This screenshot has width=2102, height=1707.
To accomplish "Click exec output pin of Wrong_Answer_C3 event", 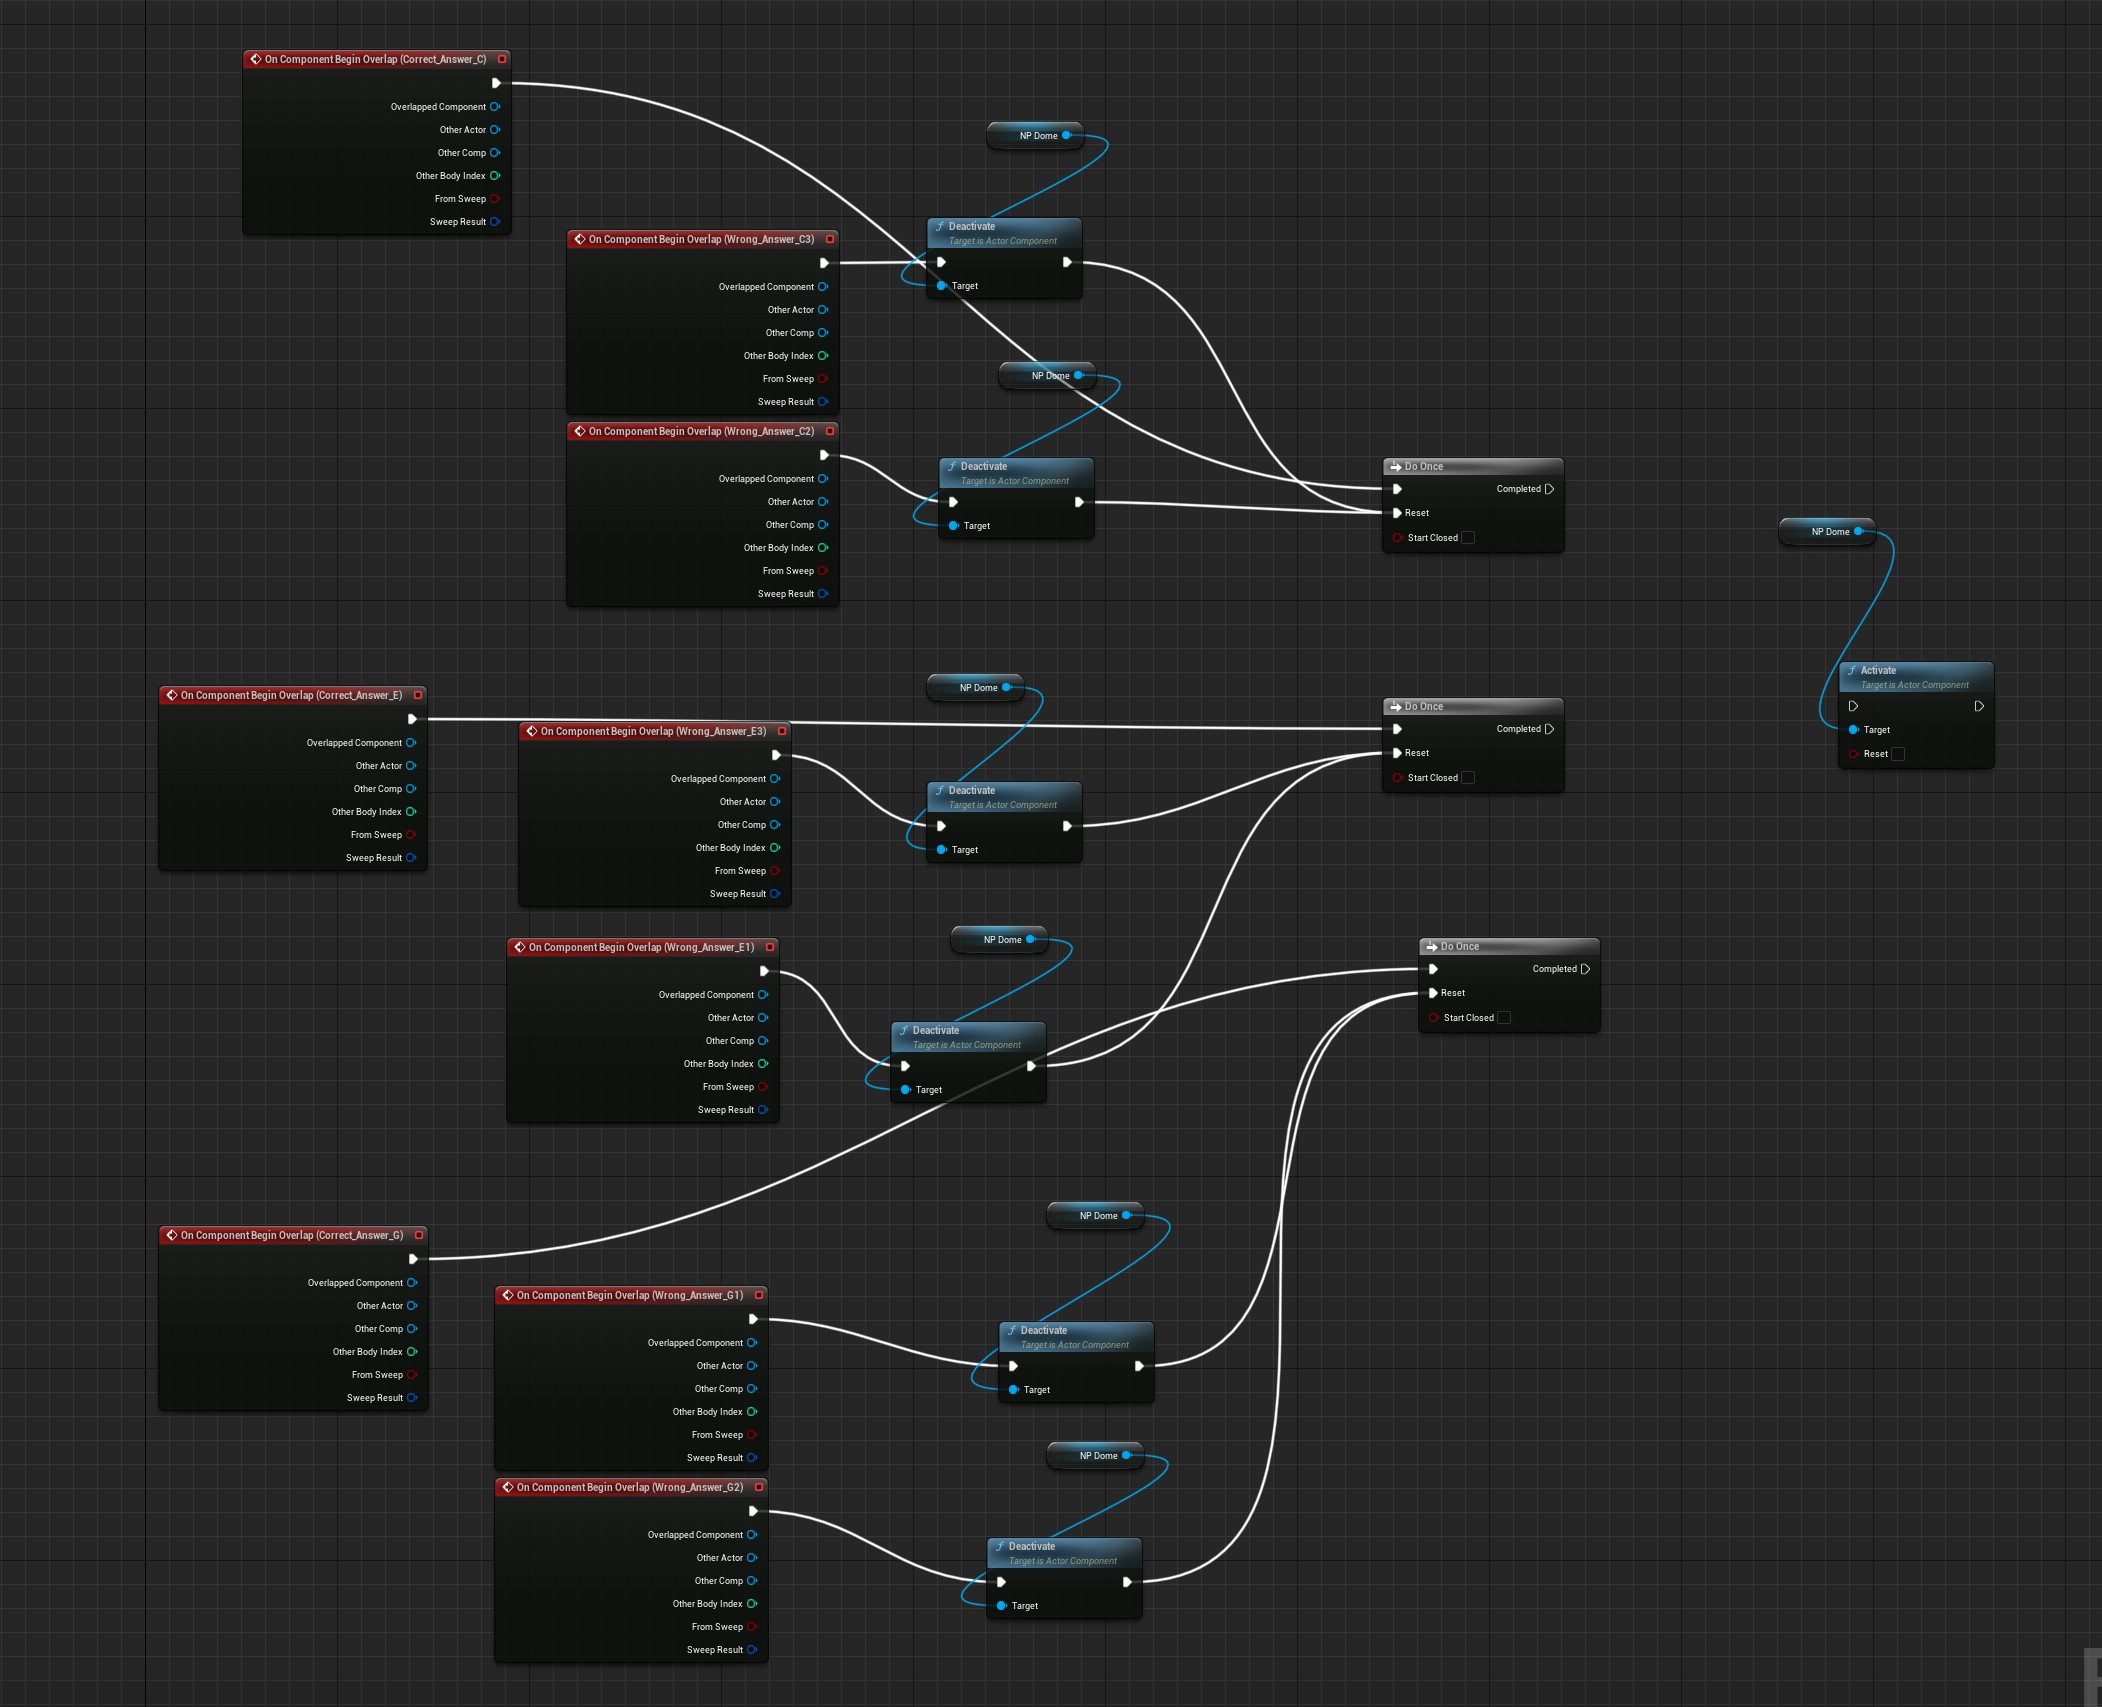I will (x=824, y=263).
